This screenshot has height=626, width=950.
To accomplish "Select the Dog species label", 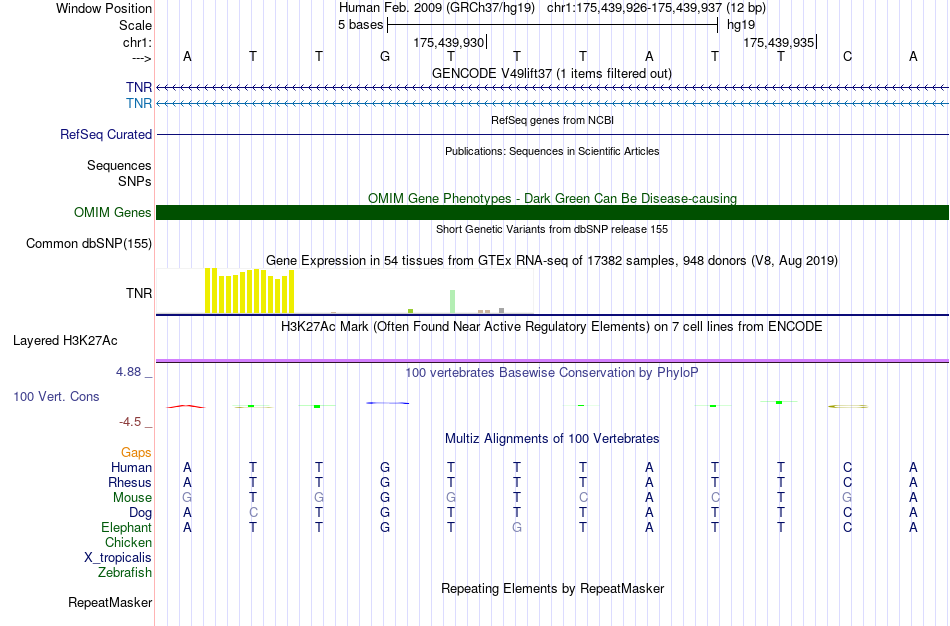I will tap(141, 513).
